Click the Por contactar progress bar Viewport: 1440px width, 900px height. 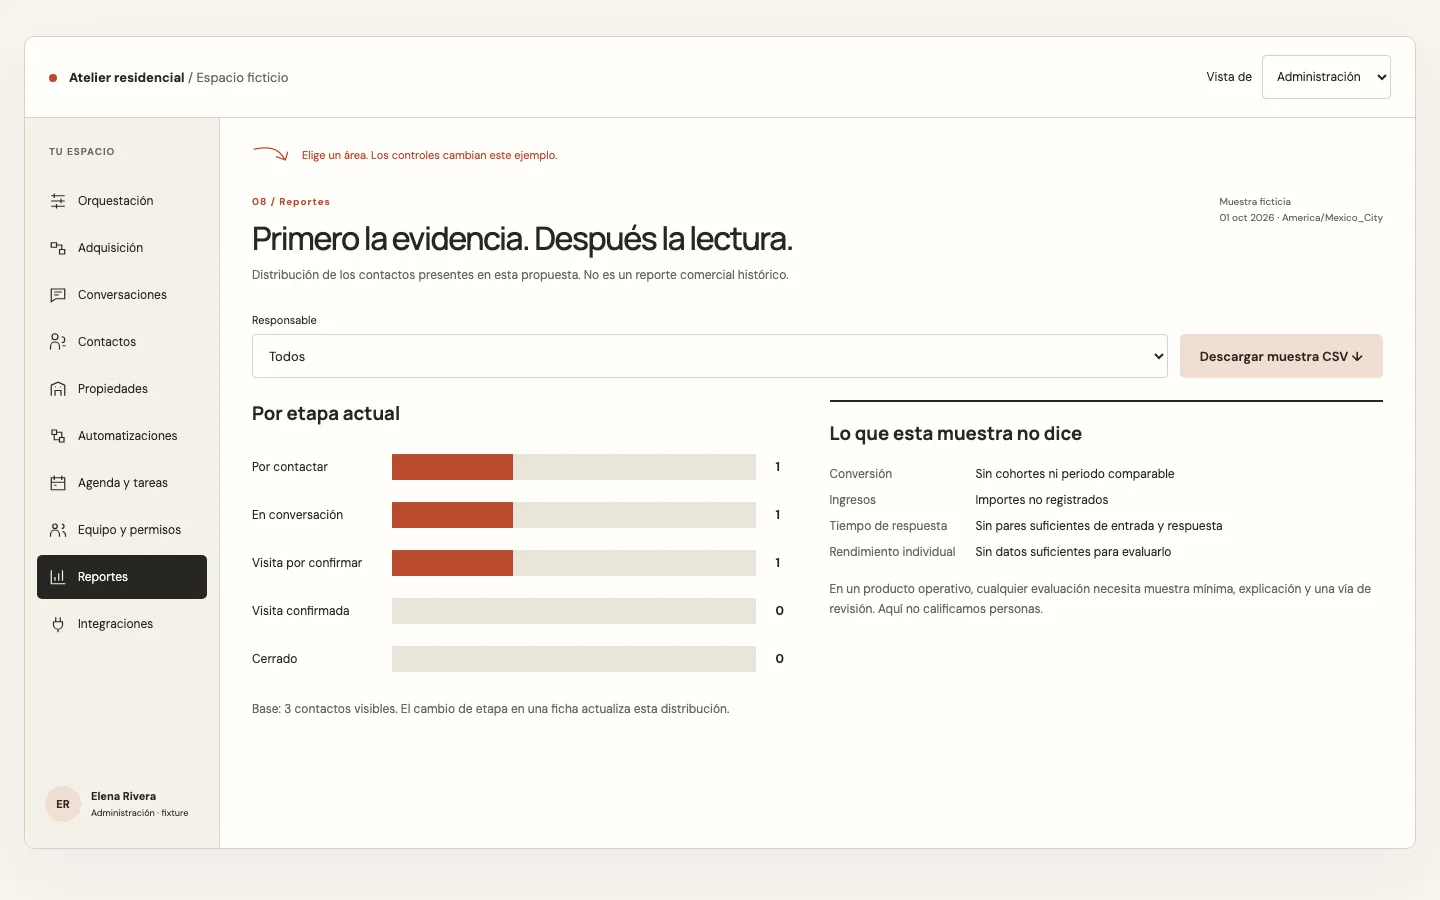point(574,467)
